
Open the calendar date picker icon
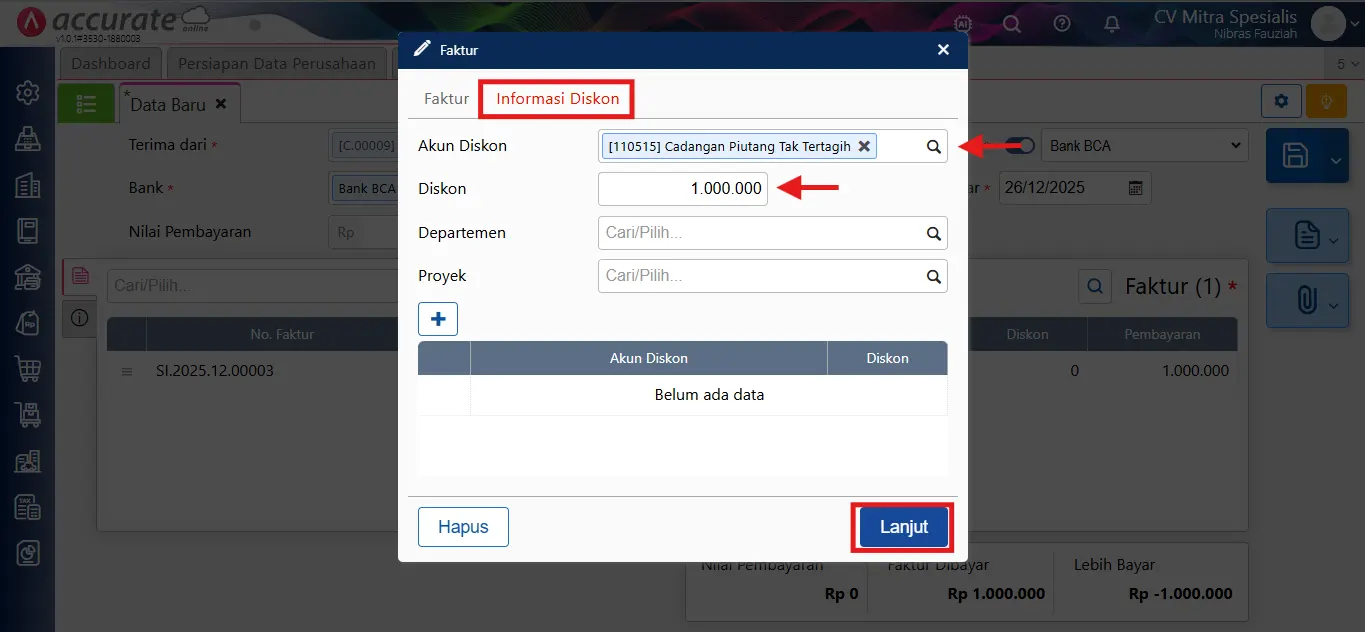pos(1135,188)
